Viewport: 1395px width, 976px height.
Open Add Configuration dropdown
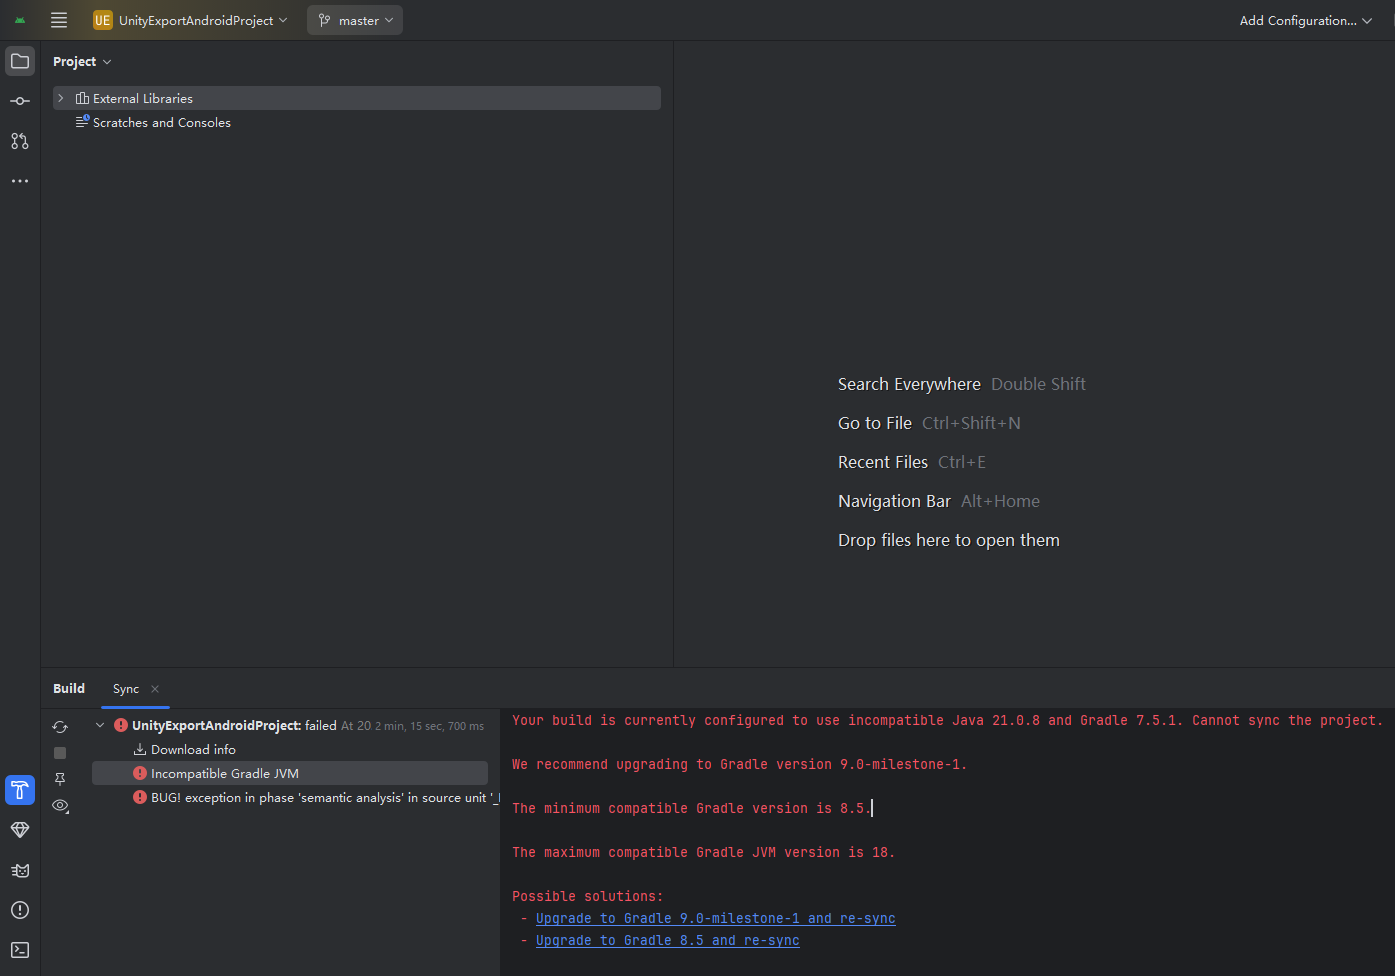pos(1305,20)
